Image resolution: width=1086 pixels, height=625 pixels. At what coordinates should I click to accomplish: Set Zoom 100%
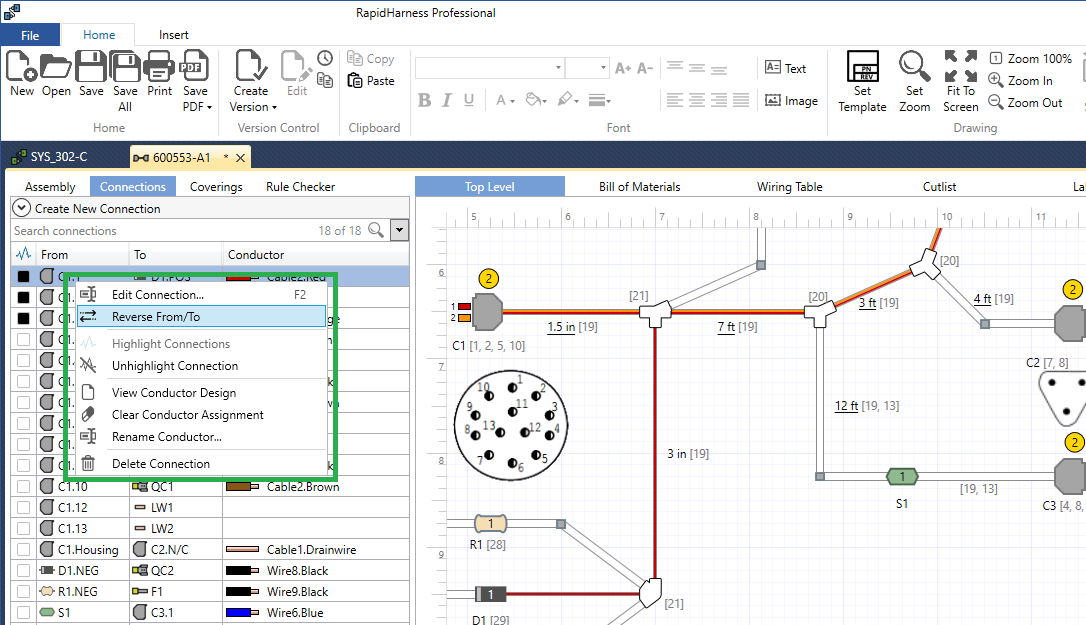click(1030, 58)
